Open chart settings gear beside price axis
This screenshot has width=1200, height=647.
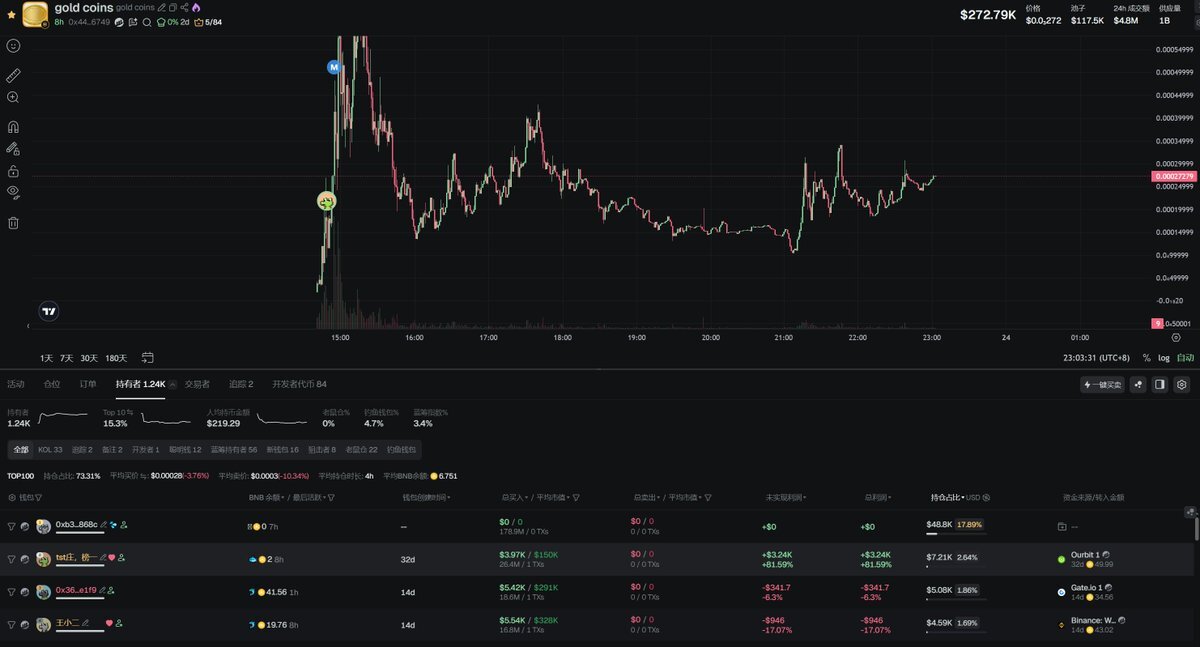click(x=1175, y=338)
